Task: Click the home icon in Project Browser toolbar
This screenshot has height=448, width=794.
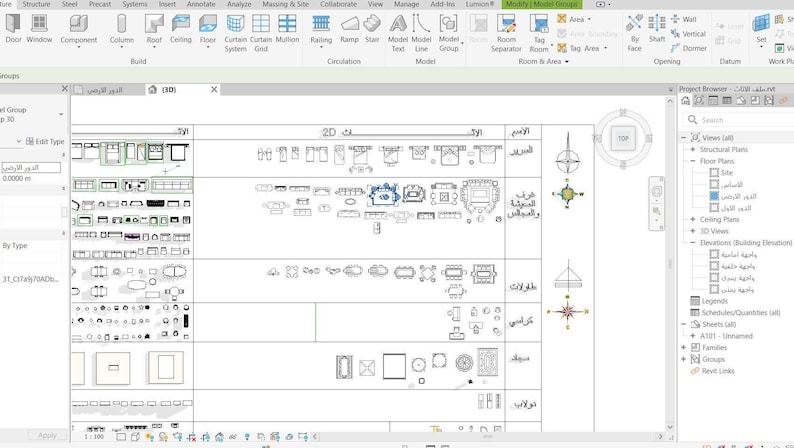Action: coord(685,100)
